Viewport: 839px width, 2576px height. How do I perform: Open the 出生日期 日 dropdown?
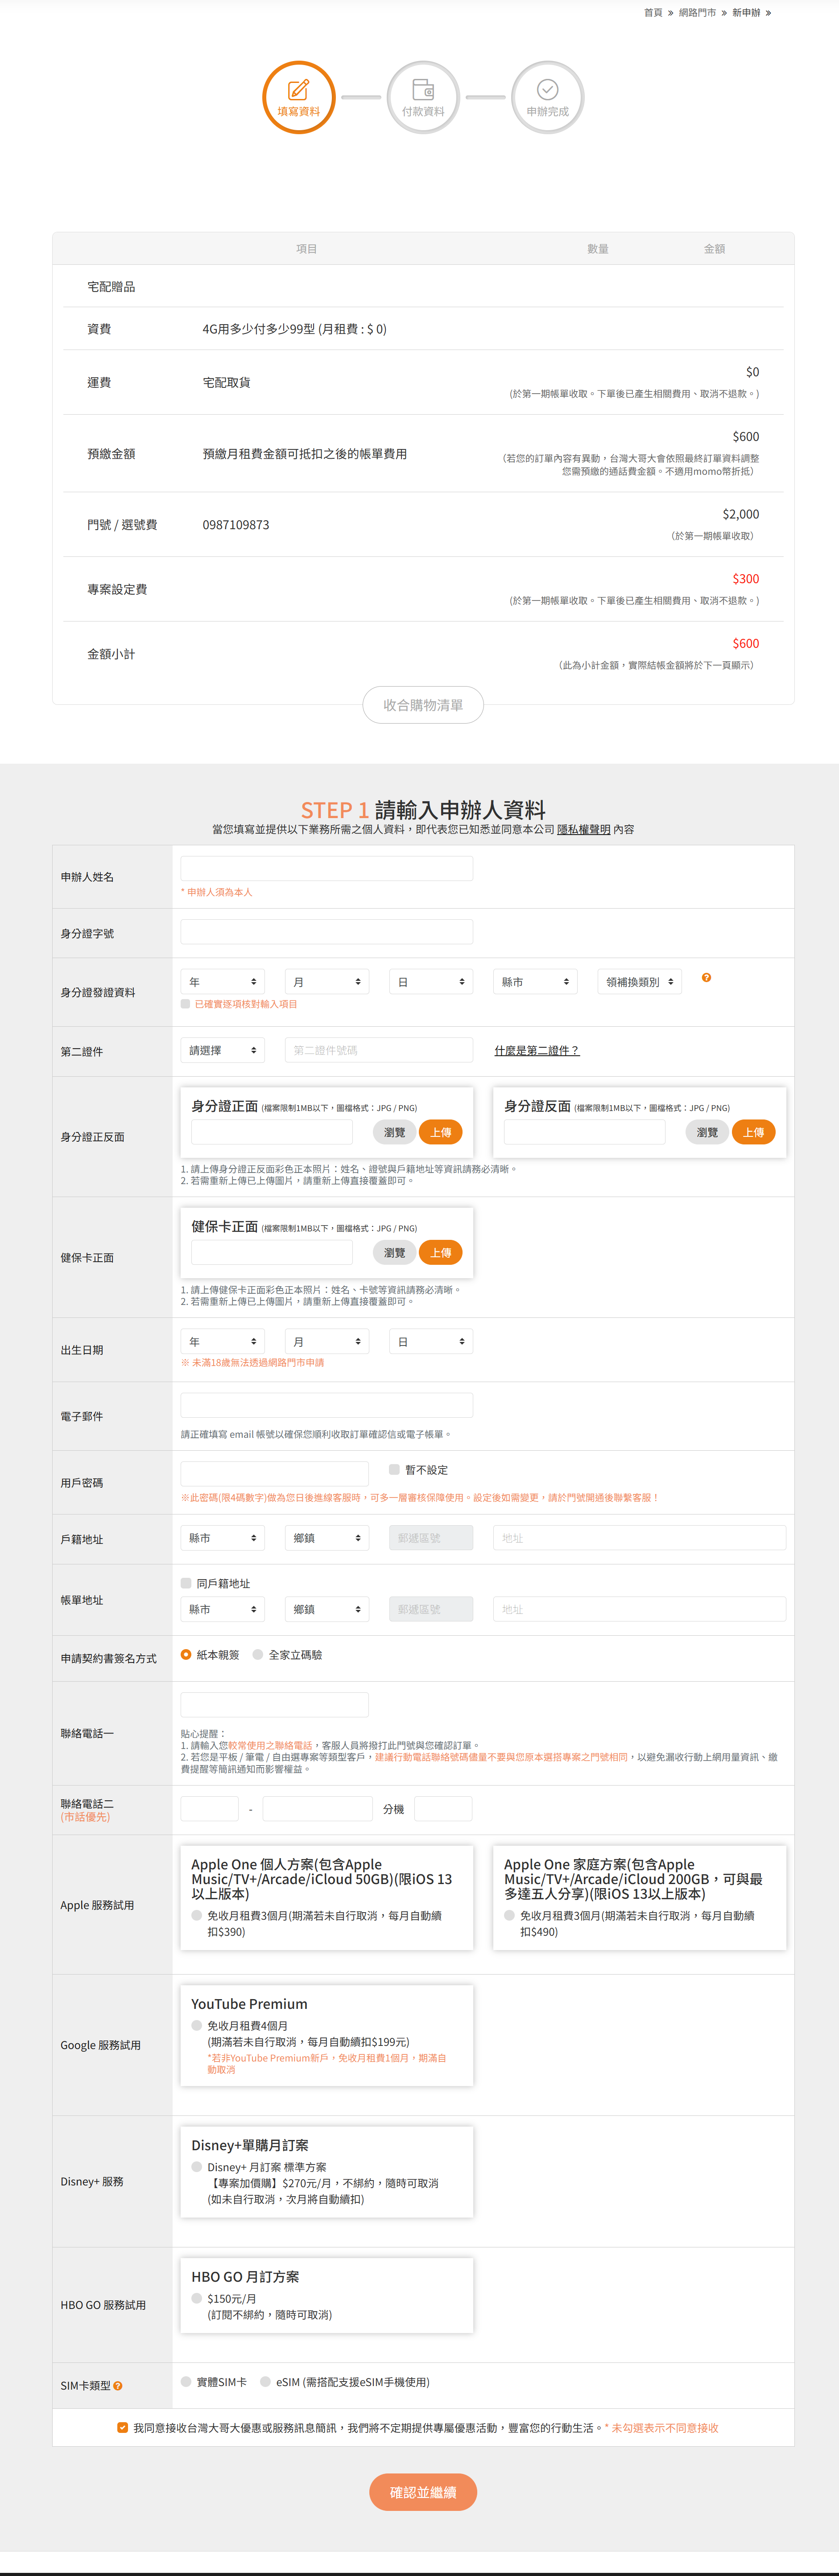click(431, 1341)
